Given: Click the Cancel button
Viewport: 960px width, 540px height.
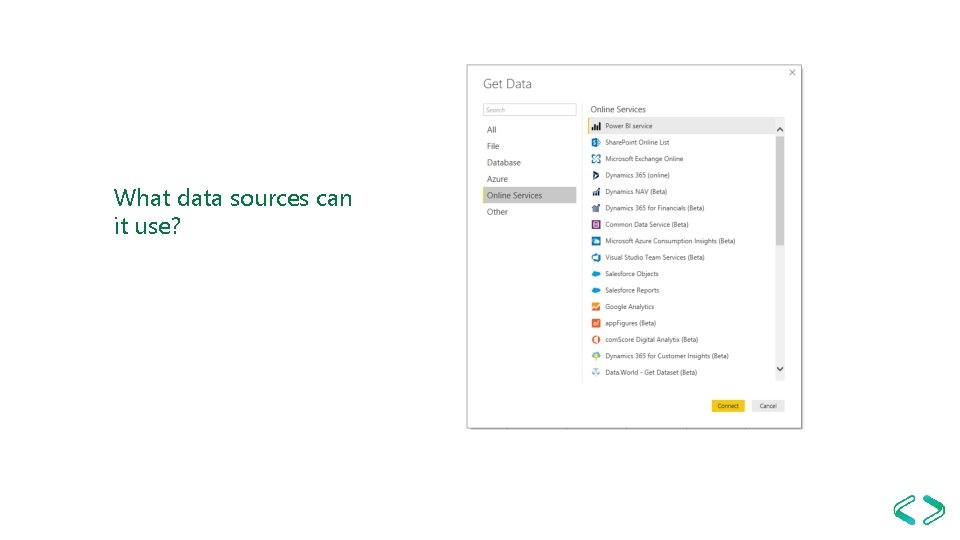Looking at the screenshot, I should pyautogui.click(x=768, y=406).
